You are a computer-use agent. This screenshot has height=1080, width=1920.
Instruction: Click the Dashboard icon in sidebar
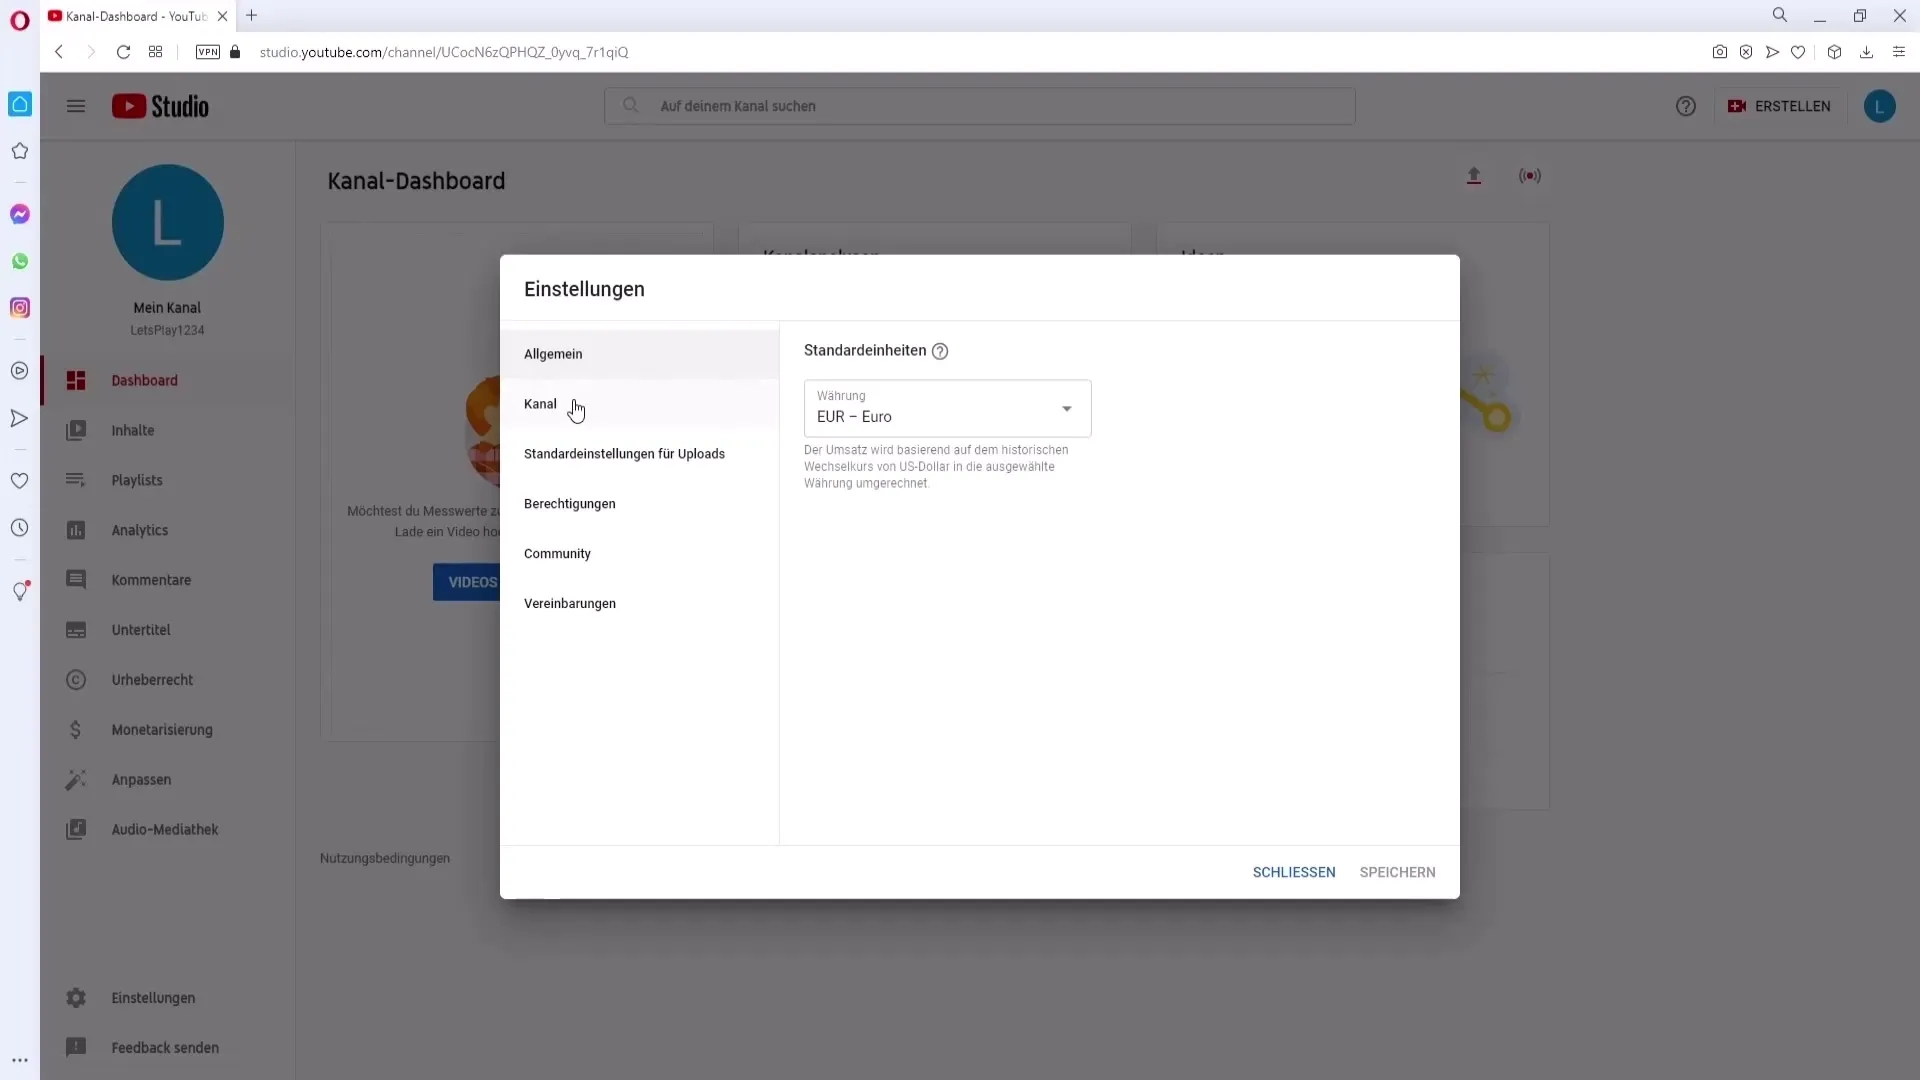75,380
